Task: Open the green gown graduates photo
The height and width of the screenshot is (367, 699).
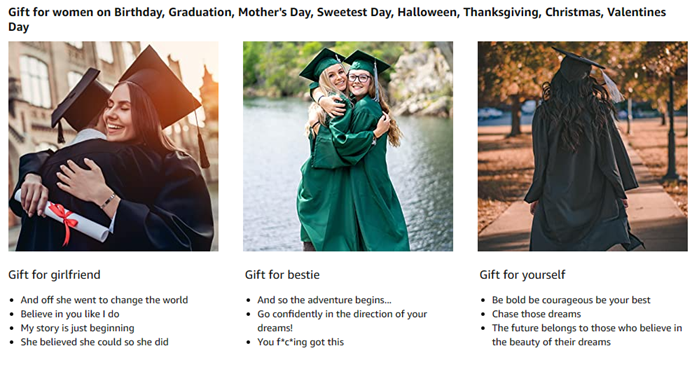Action: (x=348, y=146)
